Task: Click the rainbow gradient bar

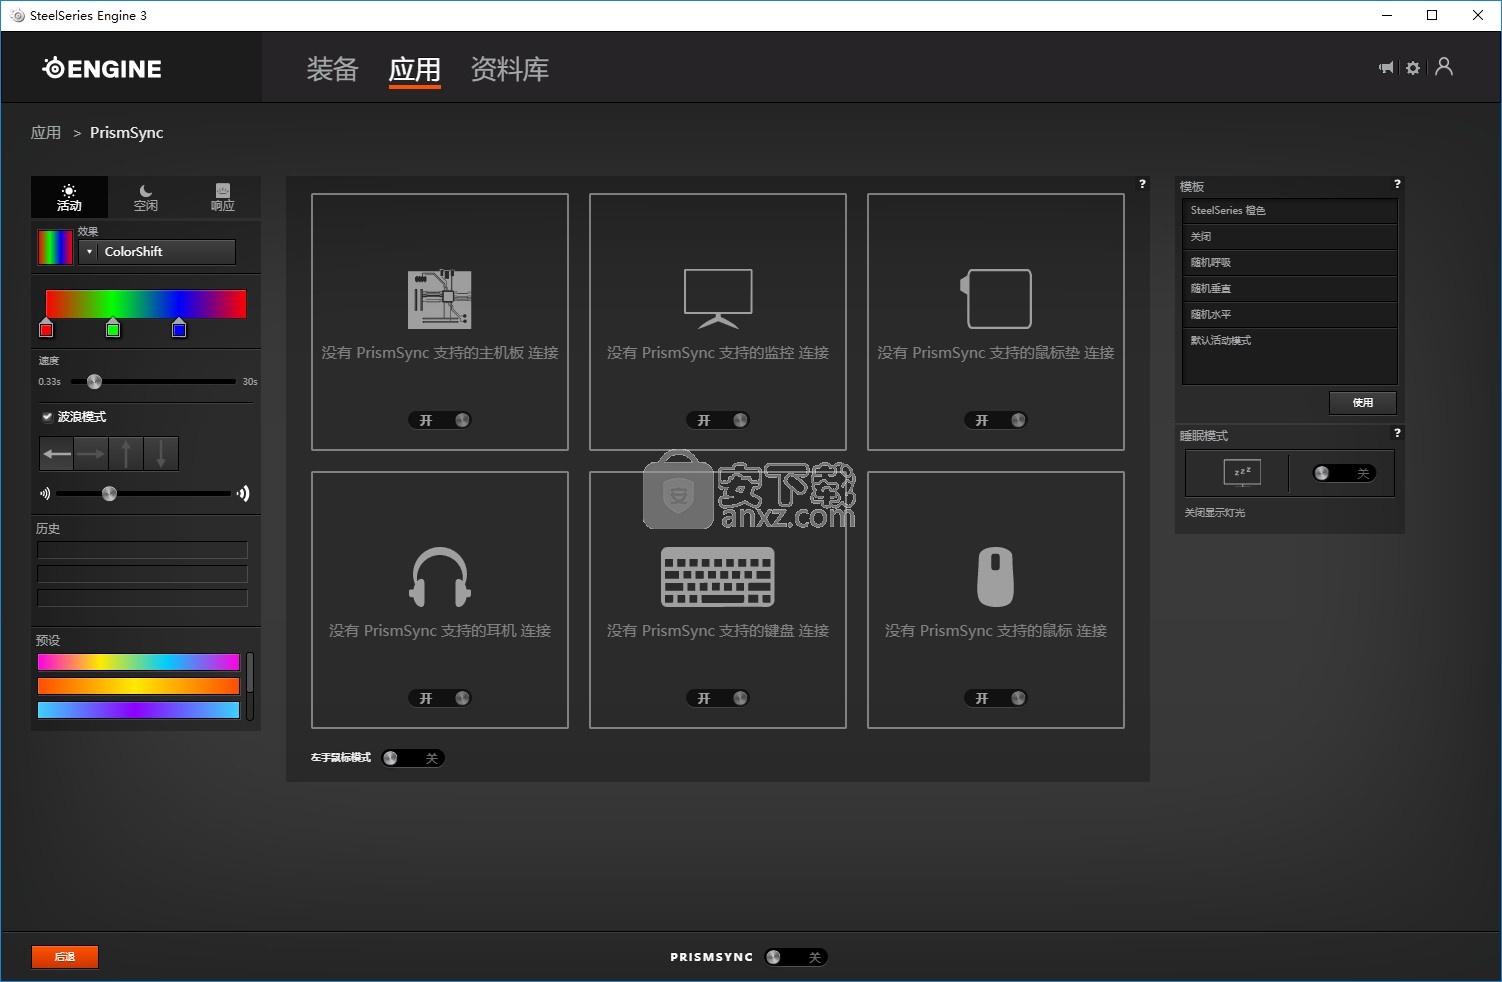Action: tap(146, 304)
